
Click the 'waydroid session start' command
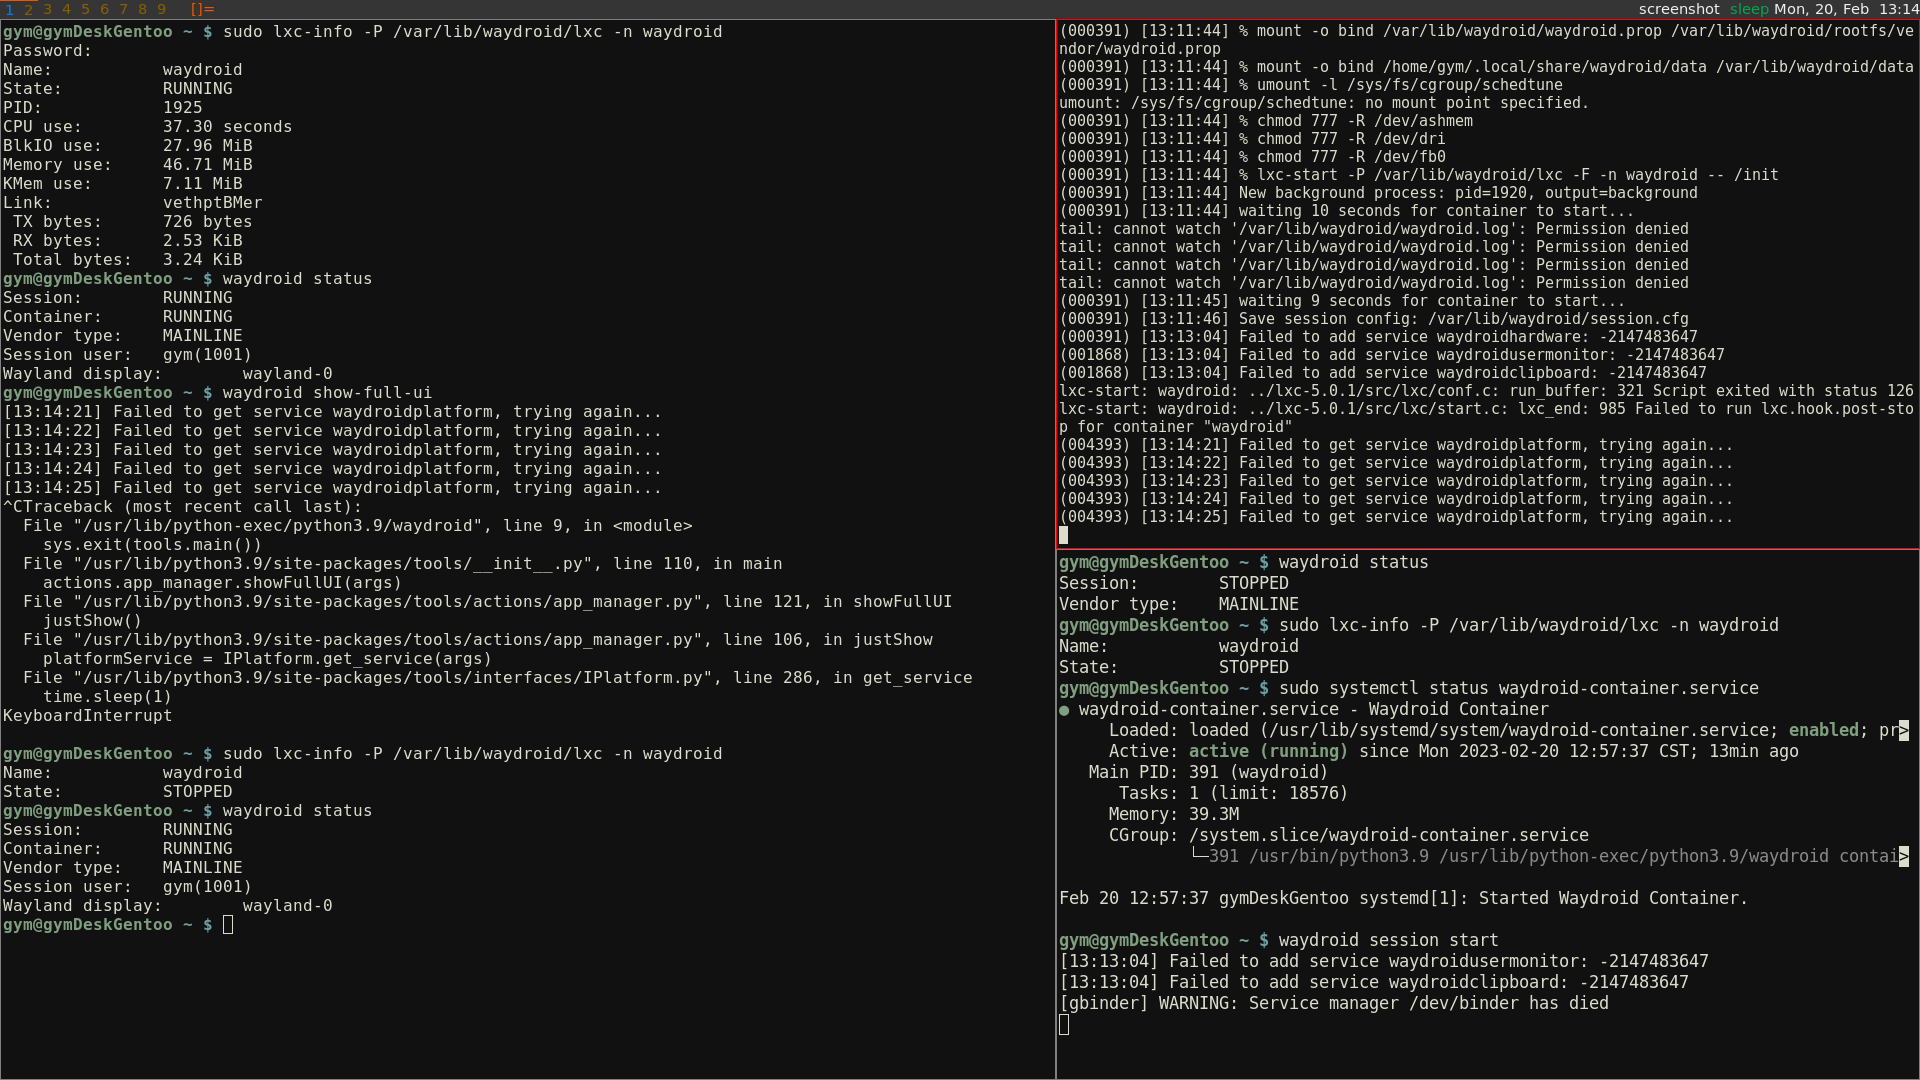(1389, 940)
